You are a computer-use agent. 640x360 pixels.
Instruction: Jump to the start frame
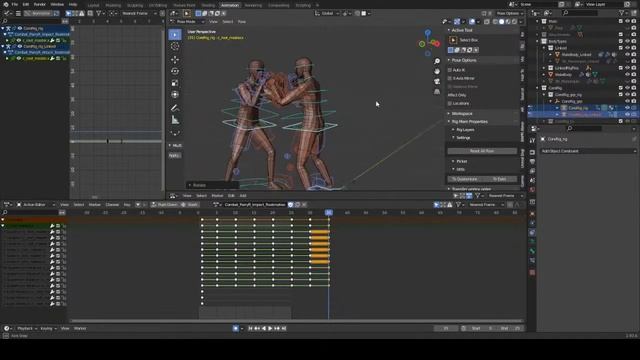click(x=251, y=328)
